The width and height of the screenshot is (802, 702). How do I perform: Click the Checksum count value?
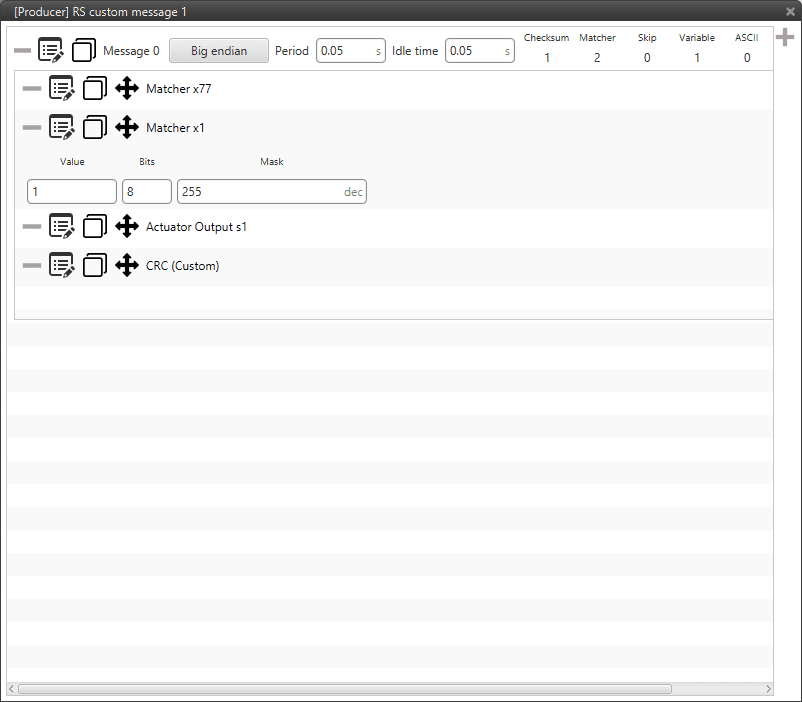click(x=547, y=58)
